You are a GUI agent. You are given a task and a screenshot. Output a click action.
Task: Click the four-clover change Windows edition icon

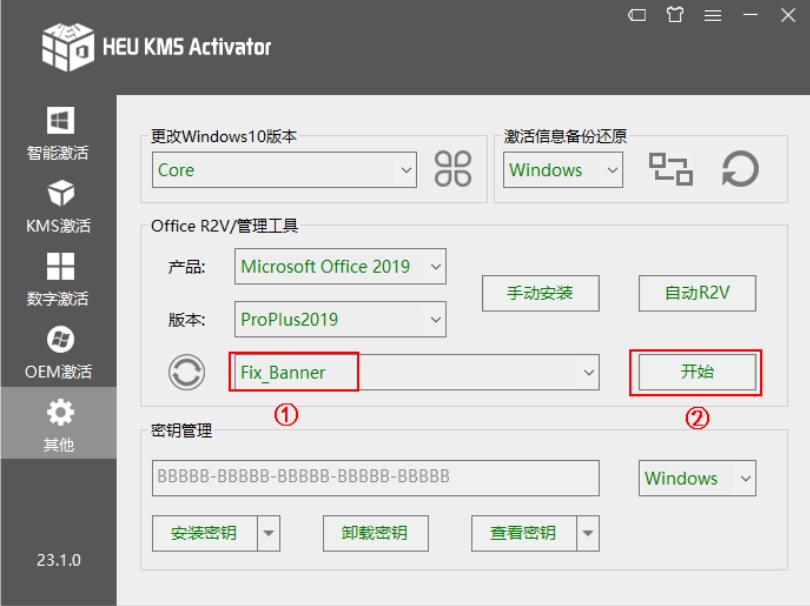[453, 169]
